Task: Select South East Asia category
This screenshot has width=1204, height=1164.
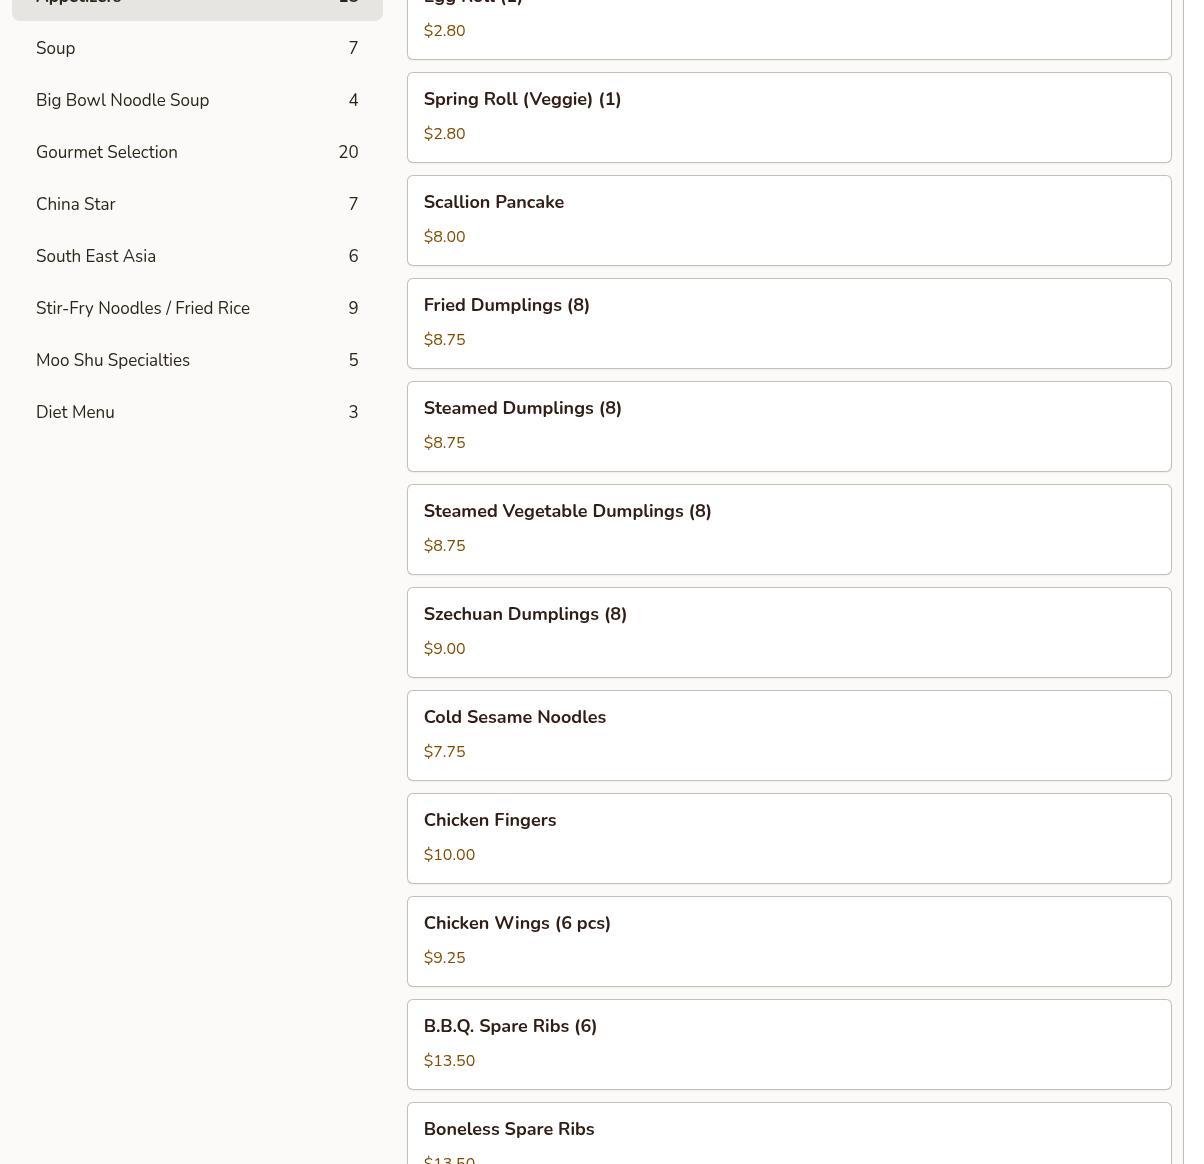Action: click(x=197, y=256)
